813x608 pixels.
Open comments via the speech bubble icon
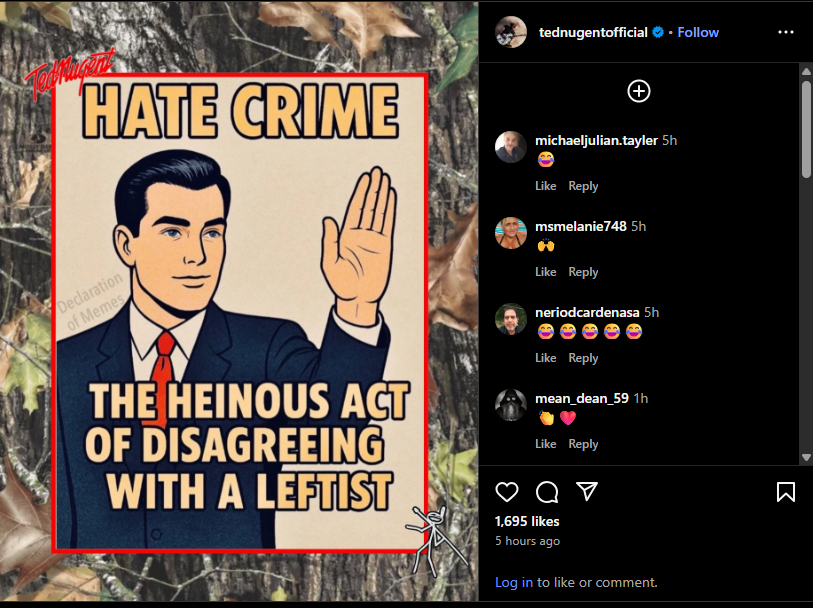tap(547, 491)
